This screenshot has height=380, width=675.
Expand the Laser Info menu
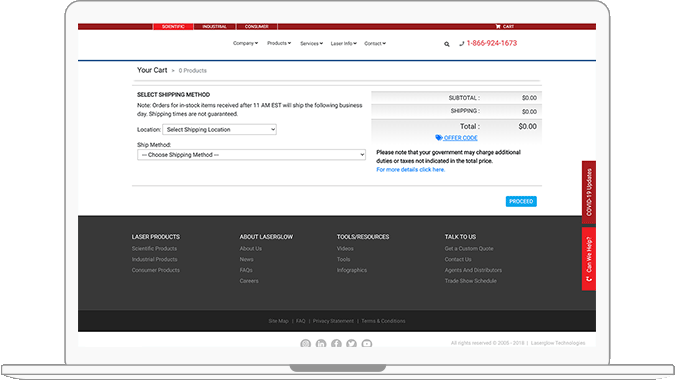tap(344, 43)
